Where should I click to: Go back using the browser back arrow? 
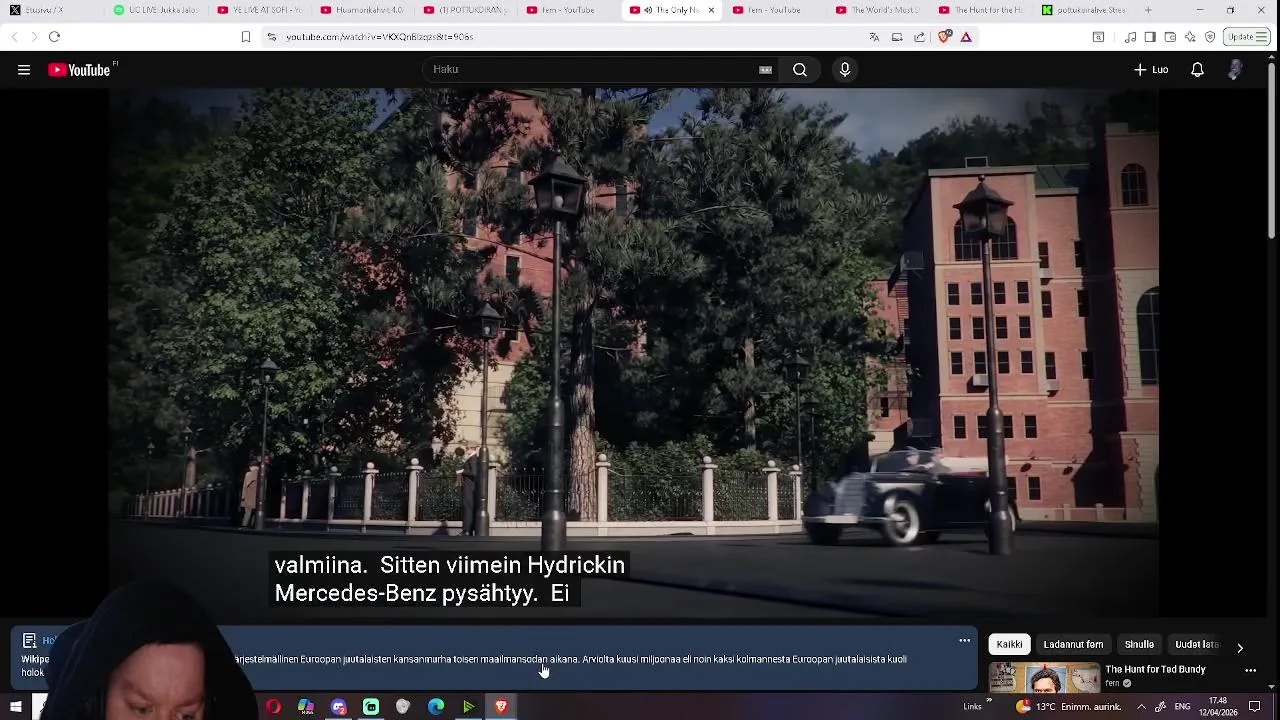click(14, 37)
